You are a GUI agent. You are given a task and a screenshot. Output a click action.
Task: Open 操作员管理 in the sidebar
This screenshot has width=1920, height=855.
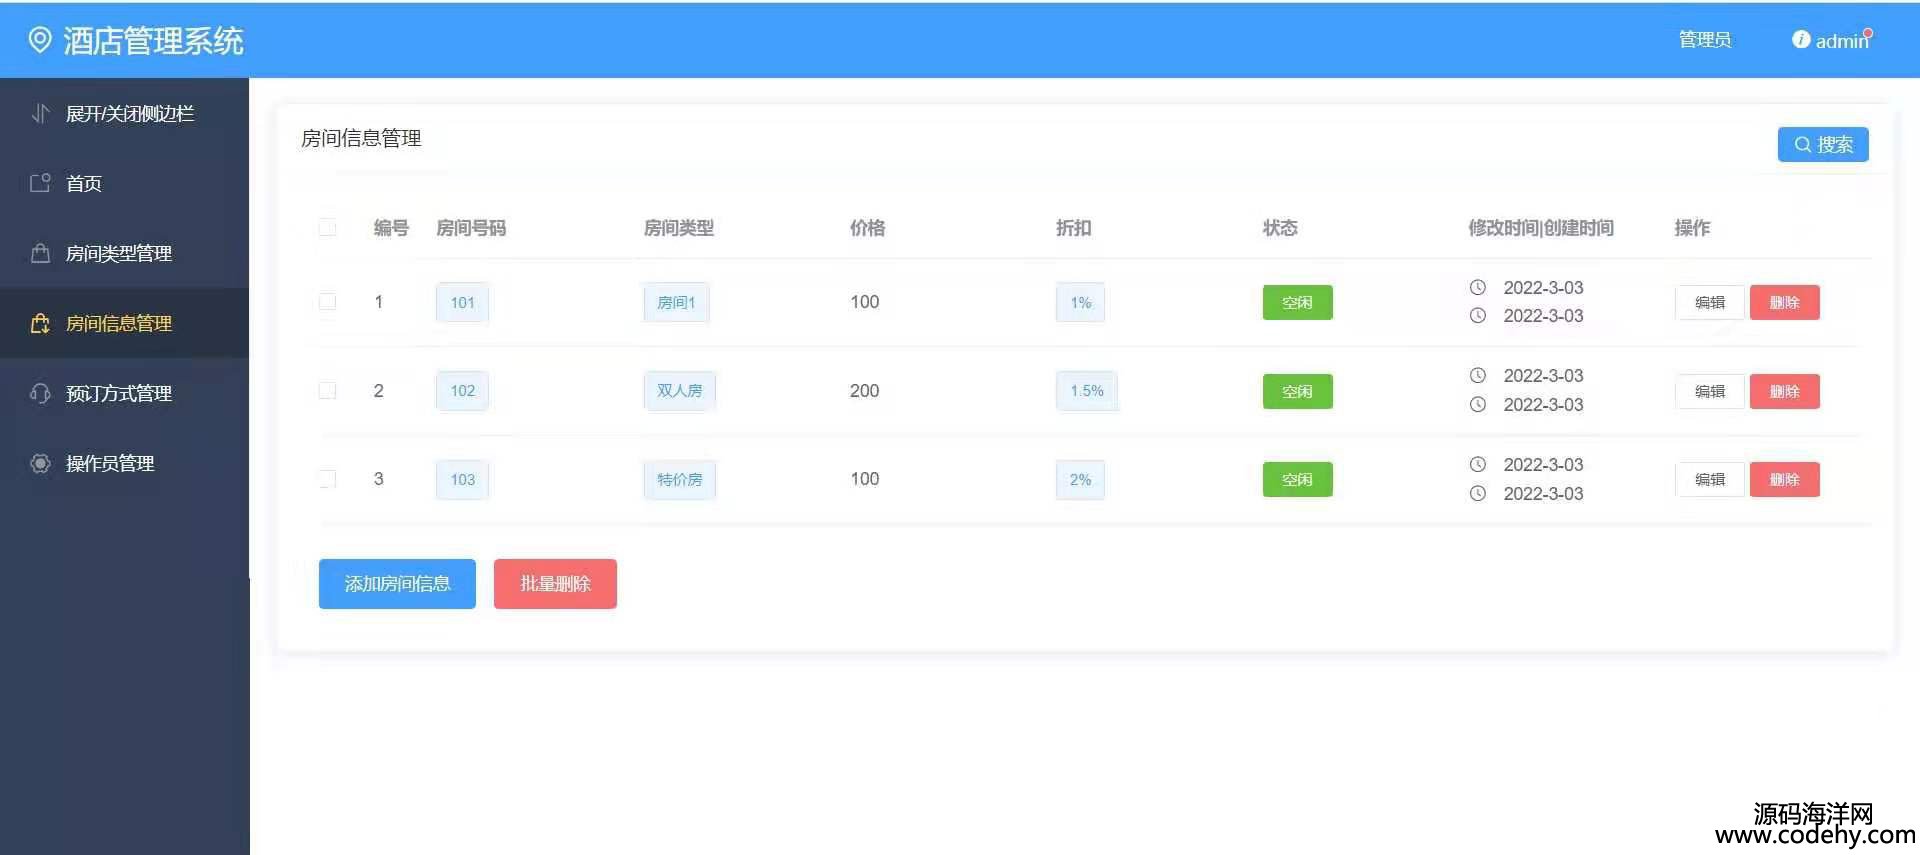coord(124,463)
